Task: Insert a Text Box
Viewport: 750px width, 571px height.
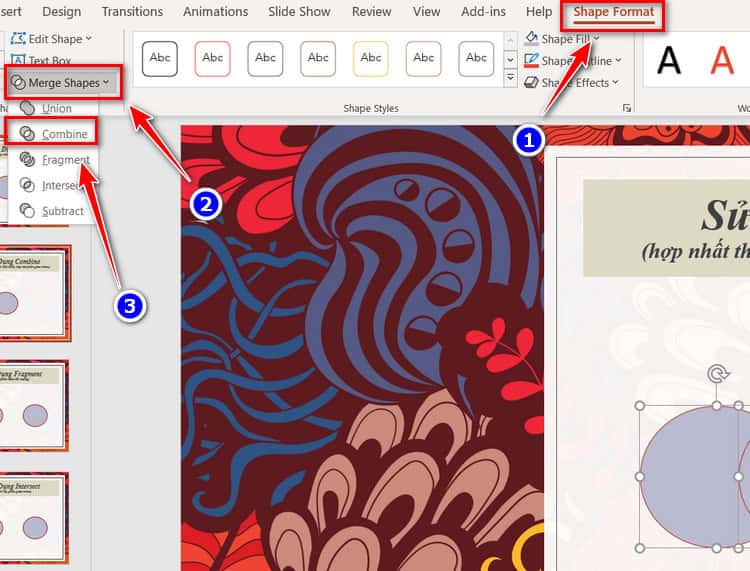Action: [x=42, y=60]
